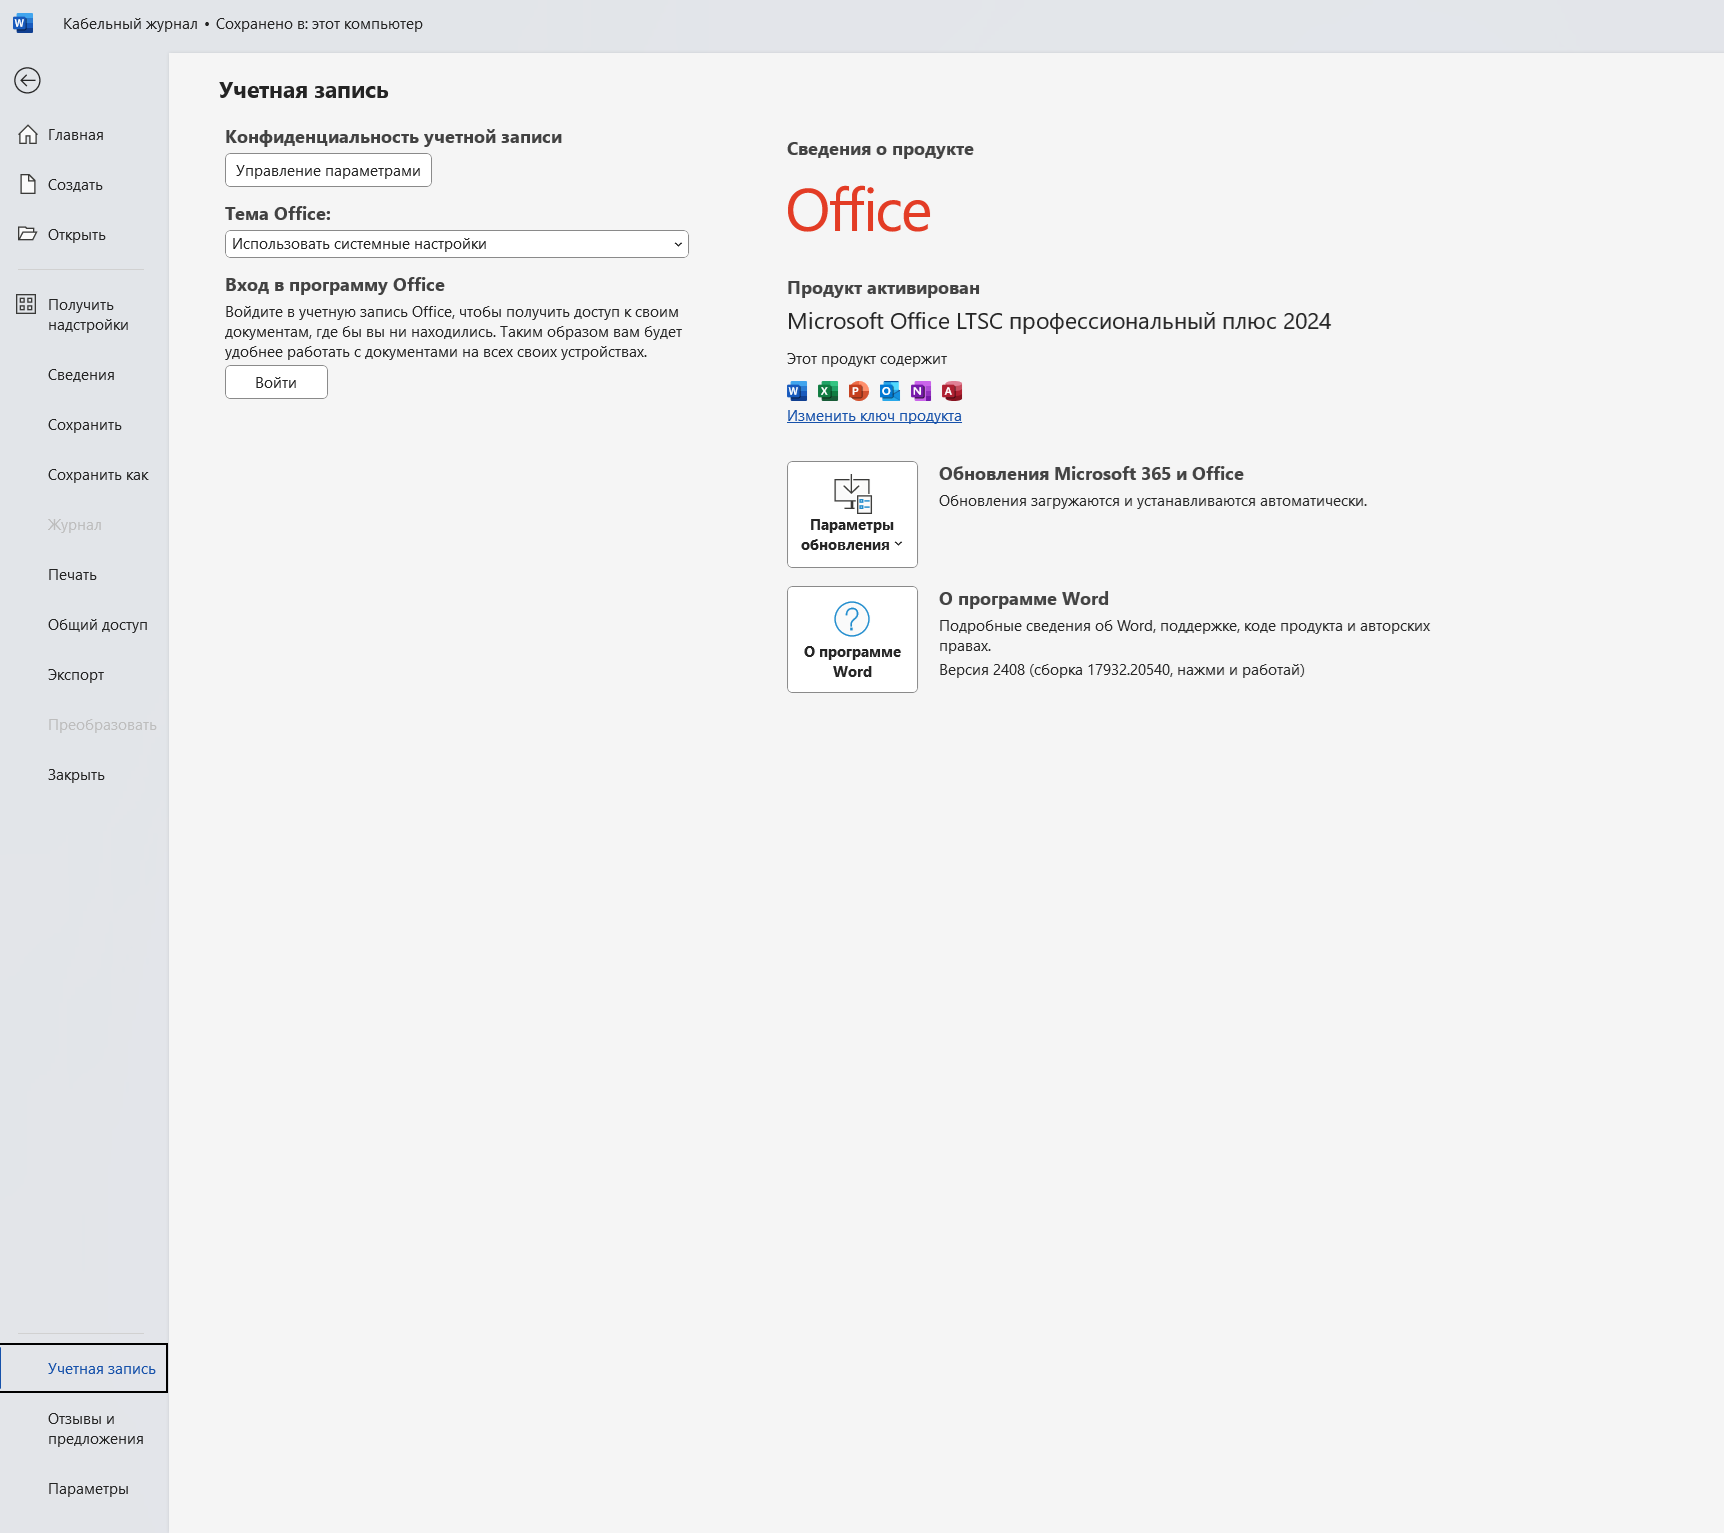This screenshot has width=1724, height=1533.
Task: Click the Access app icon in product list
Action: click(x=952, y=391)
